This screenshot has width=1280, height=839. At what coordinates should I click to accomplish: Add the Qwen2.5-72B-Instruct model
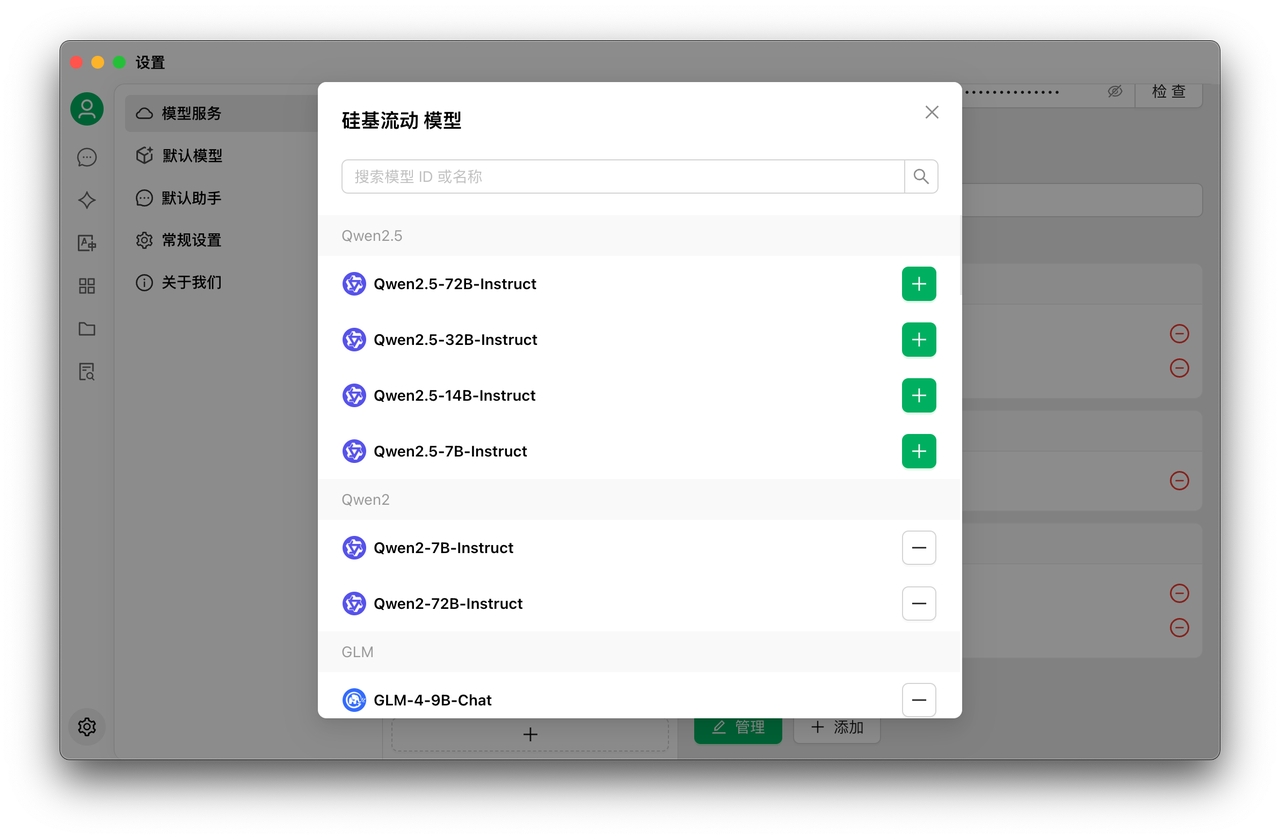[x=919, y=284]
